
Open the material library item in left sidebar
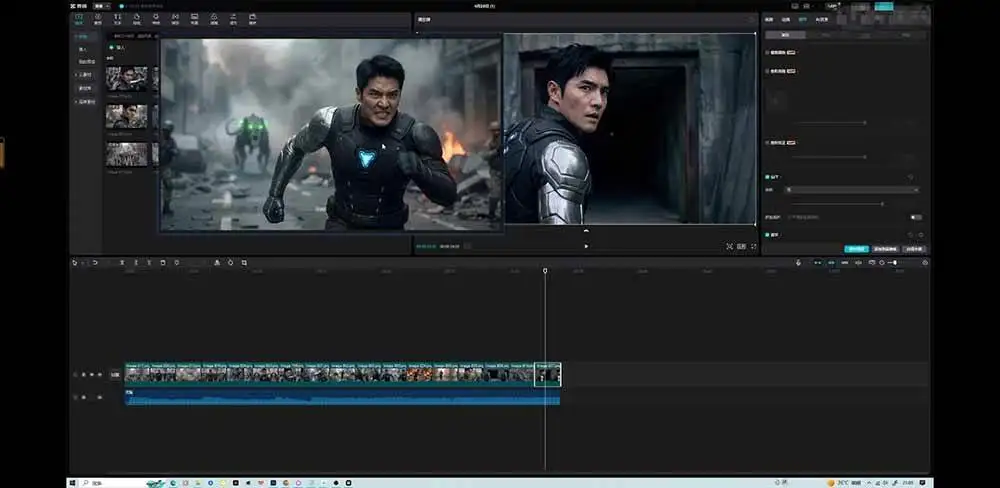click(x=84, y=88)
